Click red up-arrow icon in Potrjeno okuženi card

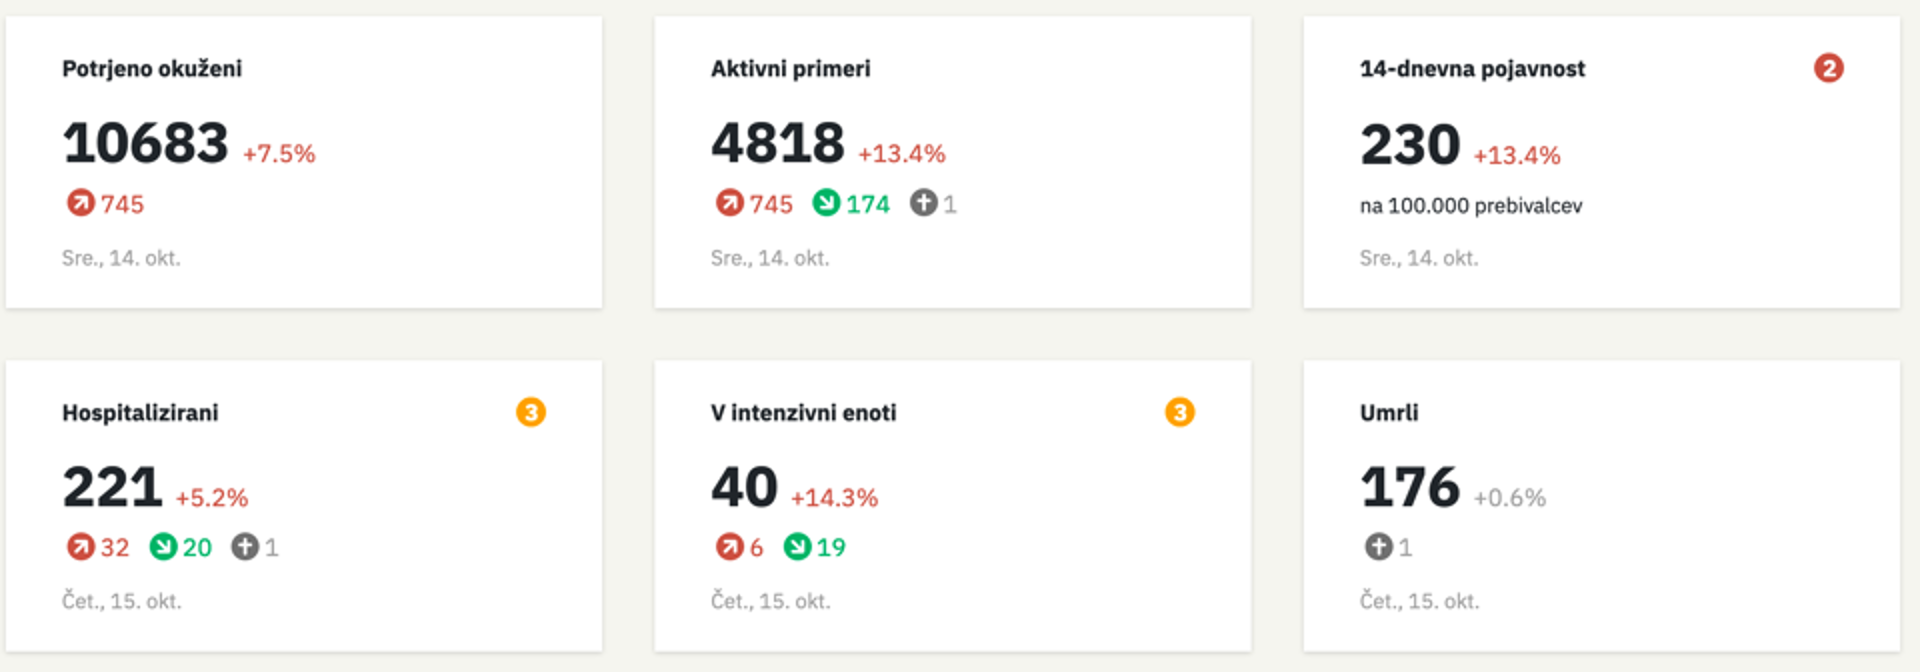point(80,203)
